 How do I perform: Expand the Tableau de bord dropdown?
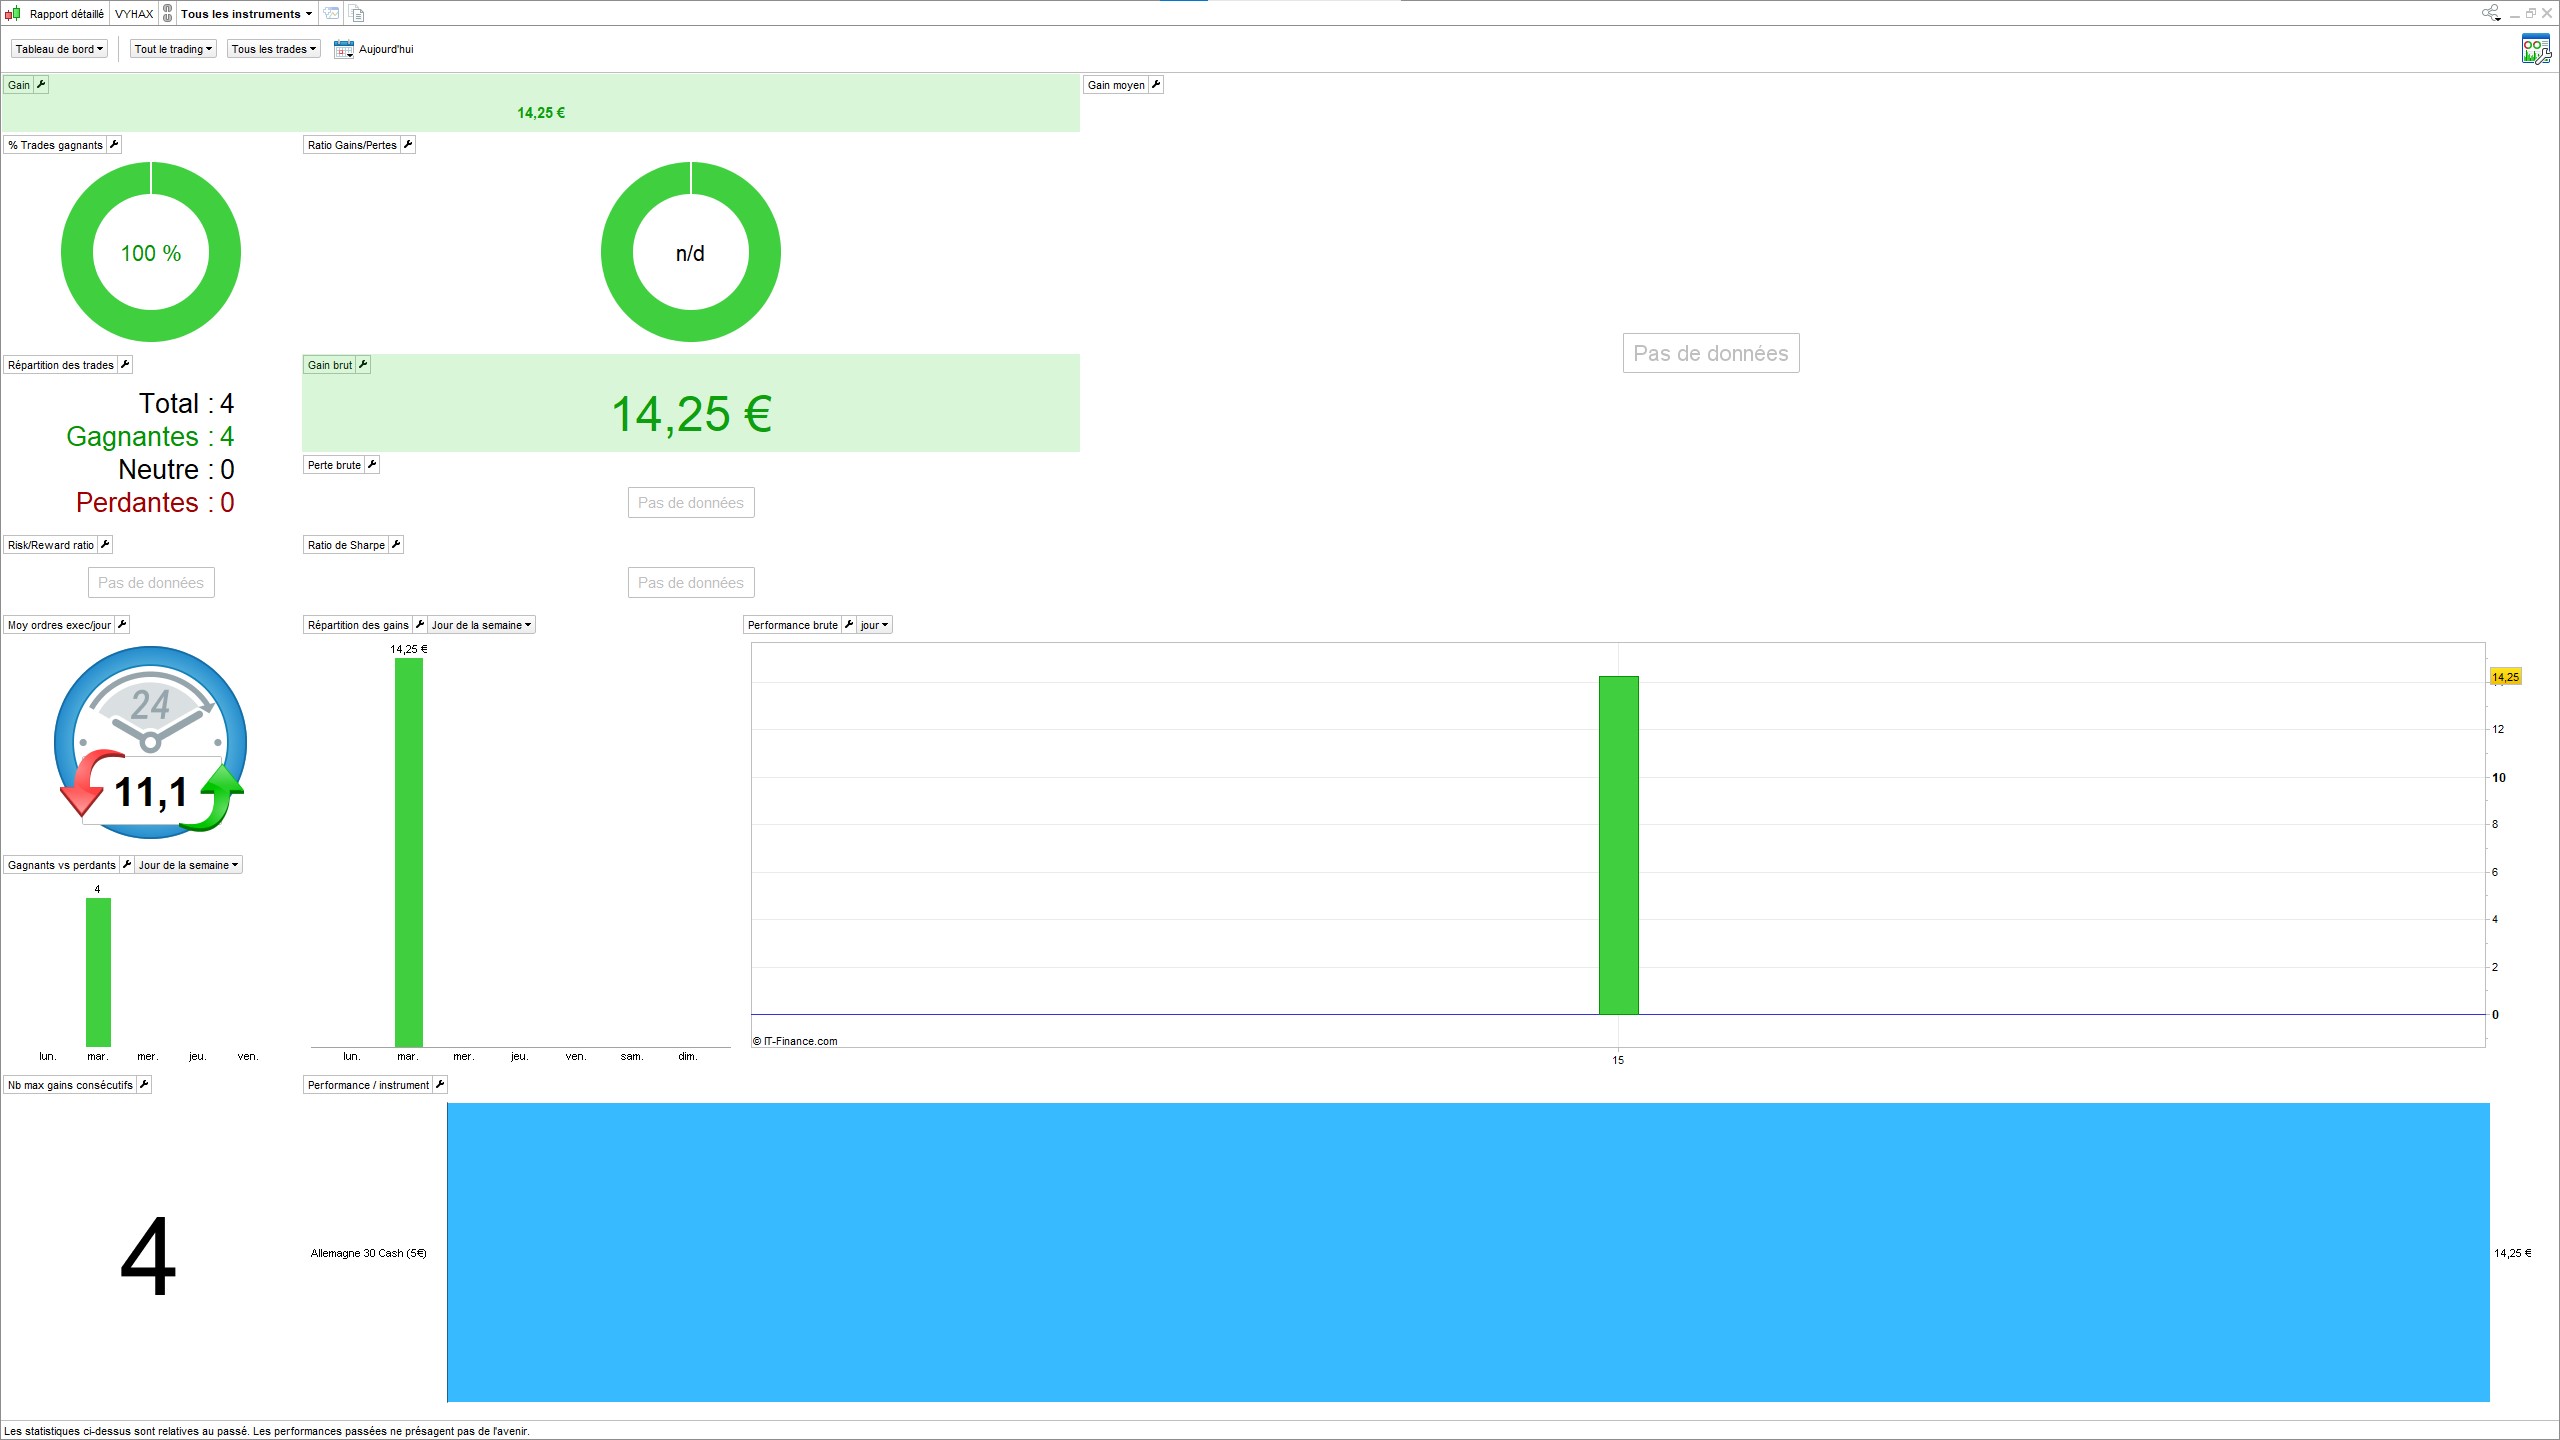[59, 49]
